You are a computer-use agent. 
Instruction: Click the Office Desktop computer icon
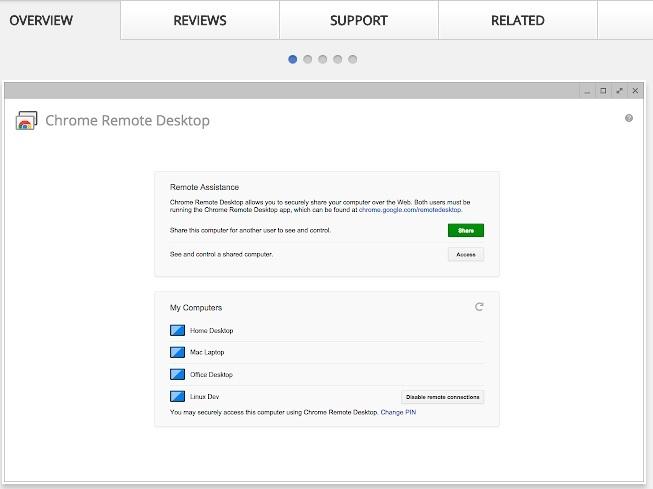pos(178,374)
